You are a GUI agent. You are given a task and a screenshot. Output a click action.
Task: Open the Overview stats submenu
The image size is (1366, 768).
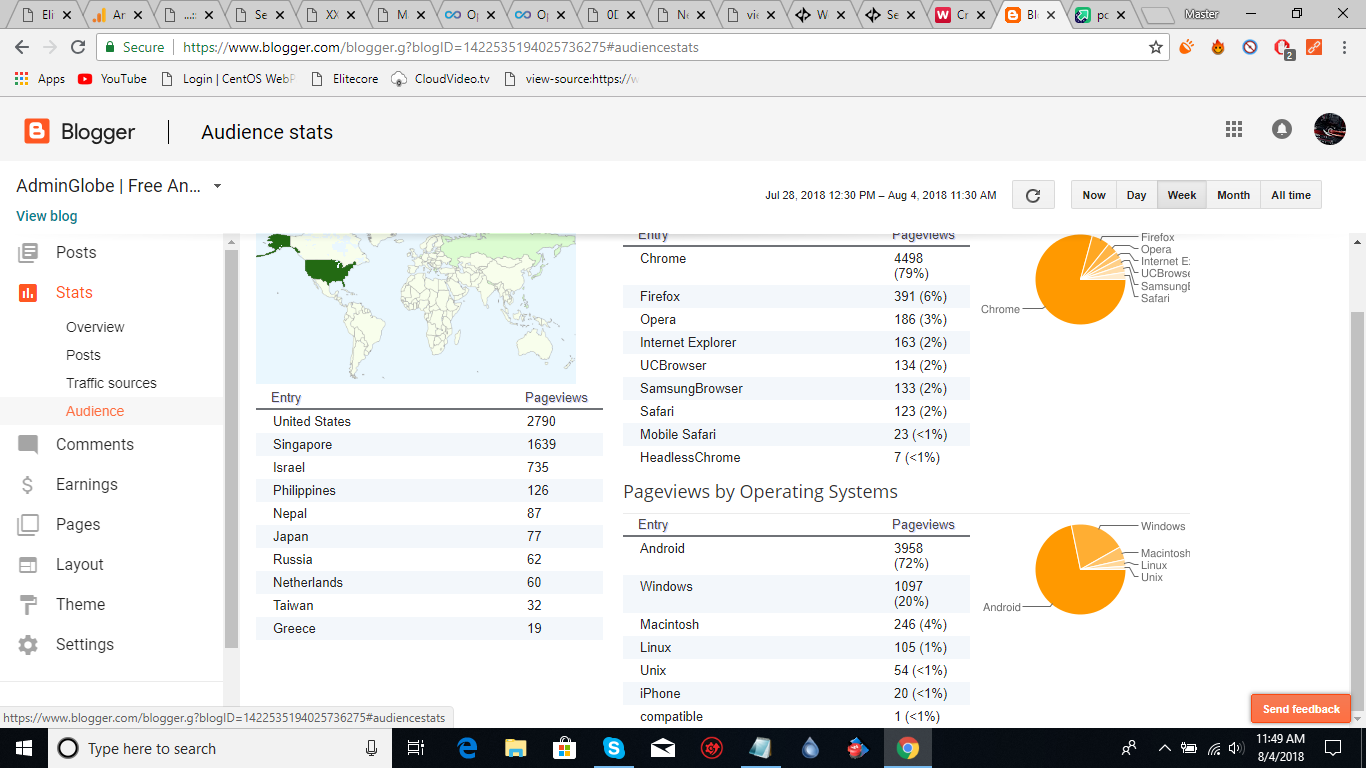click(x=95, y=327)
